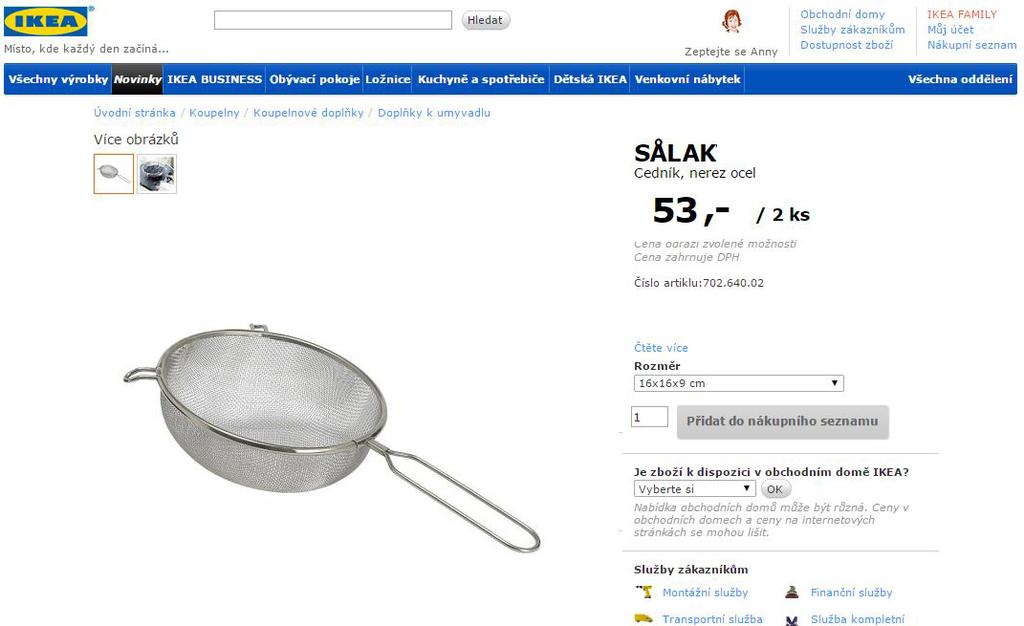Click the icon beside Finanční služby
Image resolution: width=1024 pixels, height=626 pixels.
point(792,592)
